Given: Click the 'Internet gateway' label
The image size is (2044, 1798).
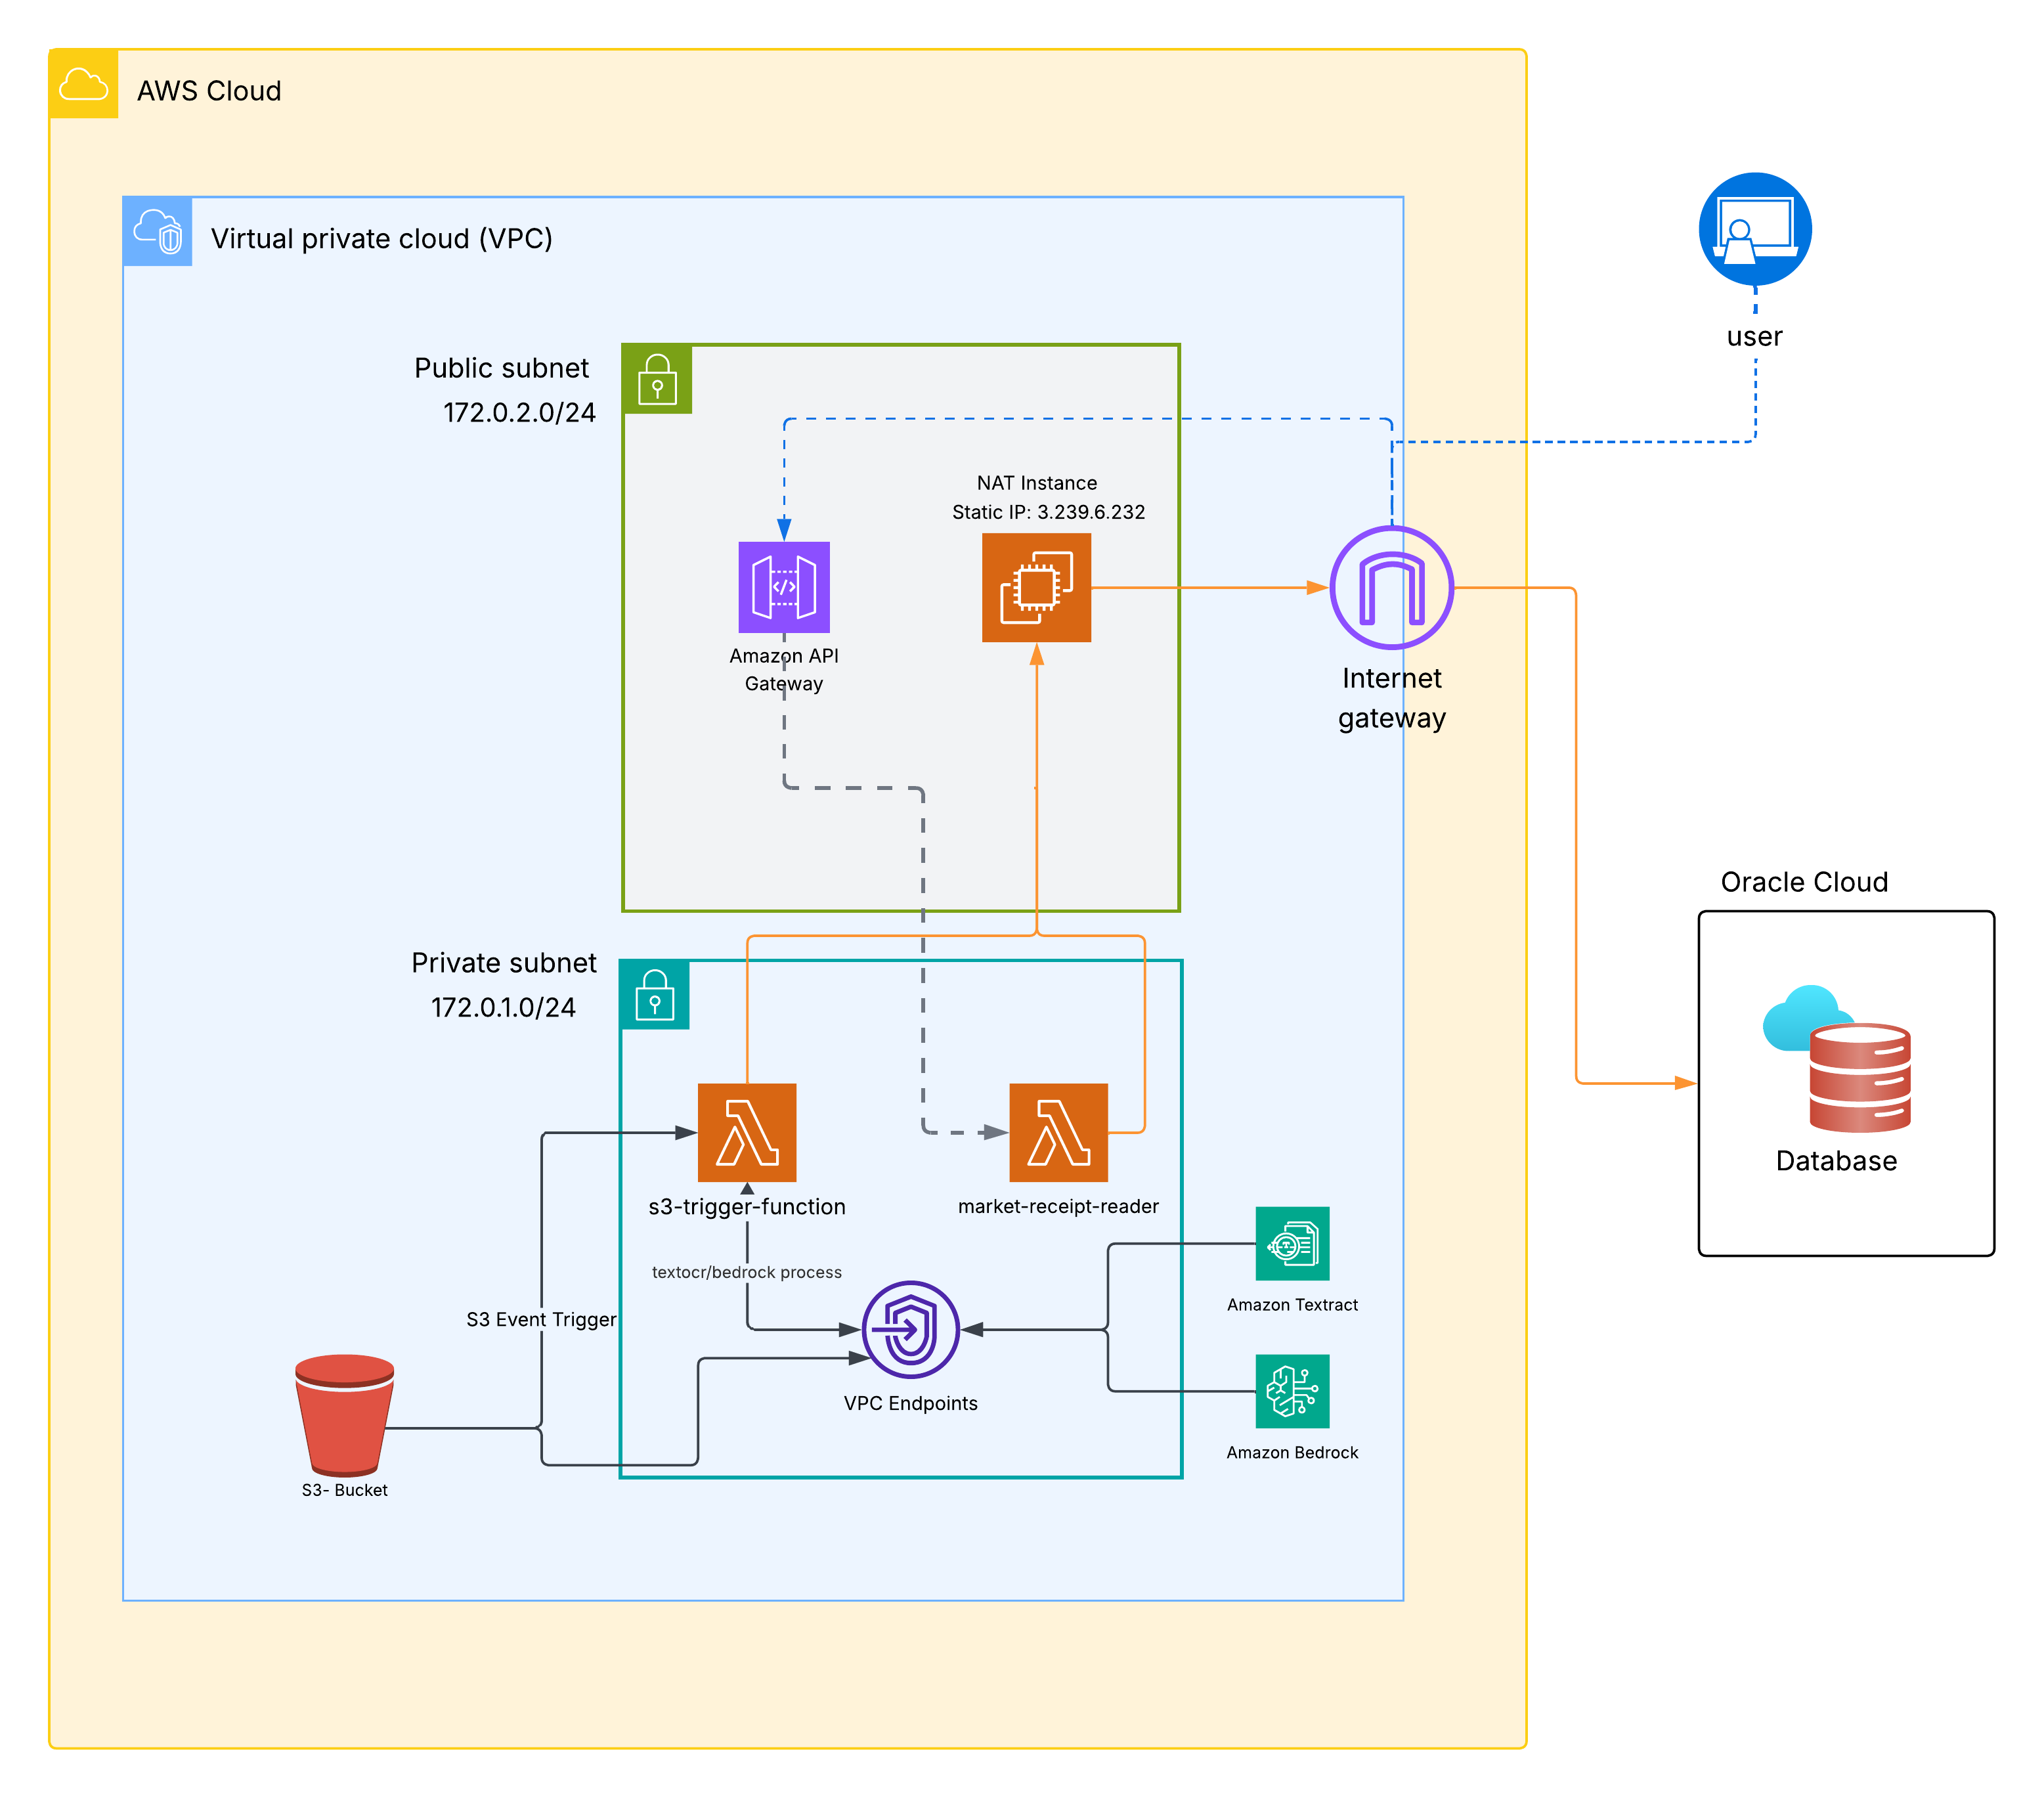Looking at the screenshot, I should [1392, 698].
